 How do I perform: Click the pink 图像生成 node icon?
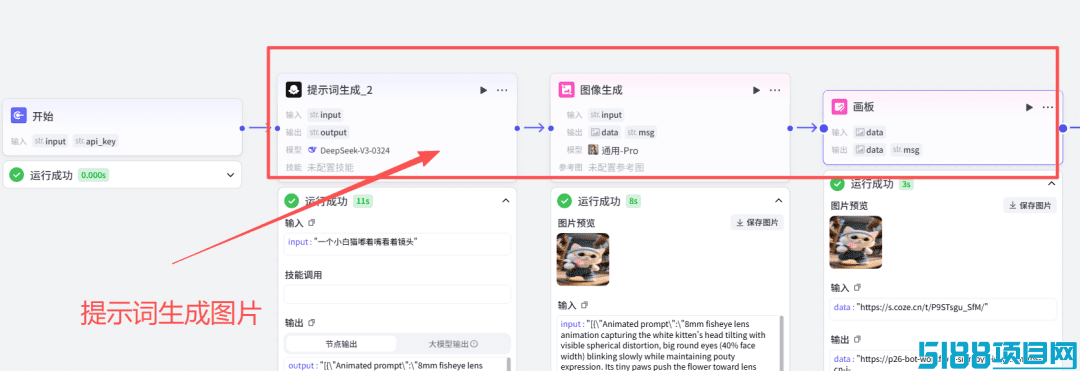[x=566, y=90]
